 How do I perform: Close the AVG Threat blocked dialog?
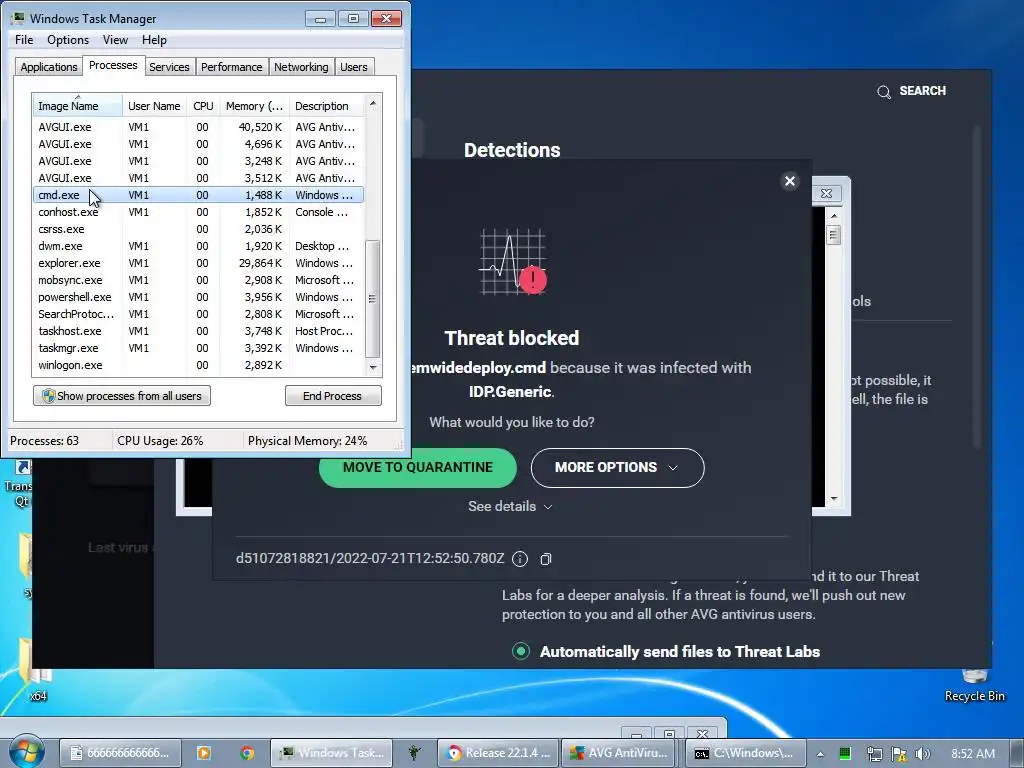[790, 181]
